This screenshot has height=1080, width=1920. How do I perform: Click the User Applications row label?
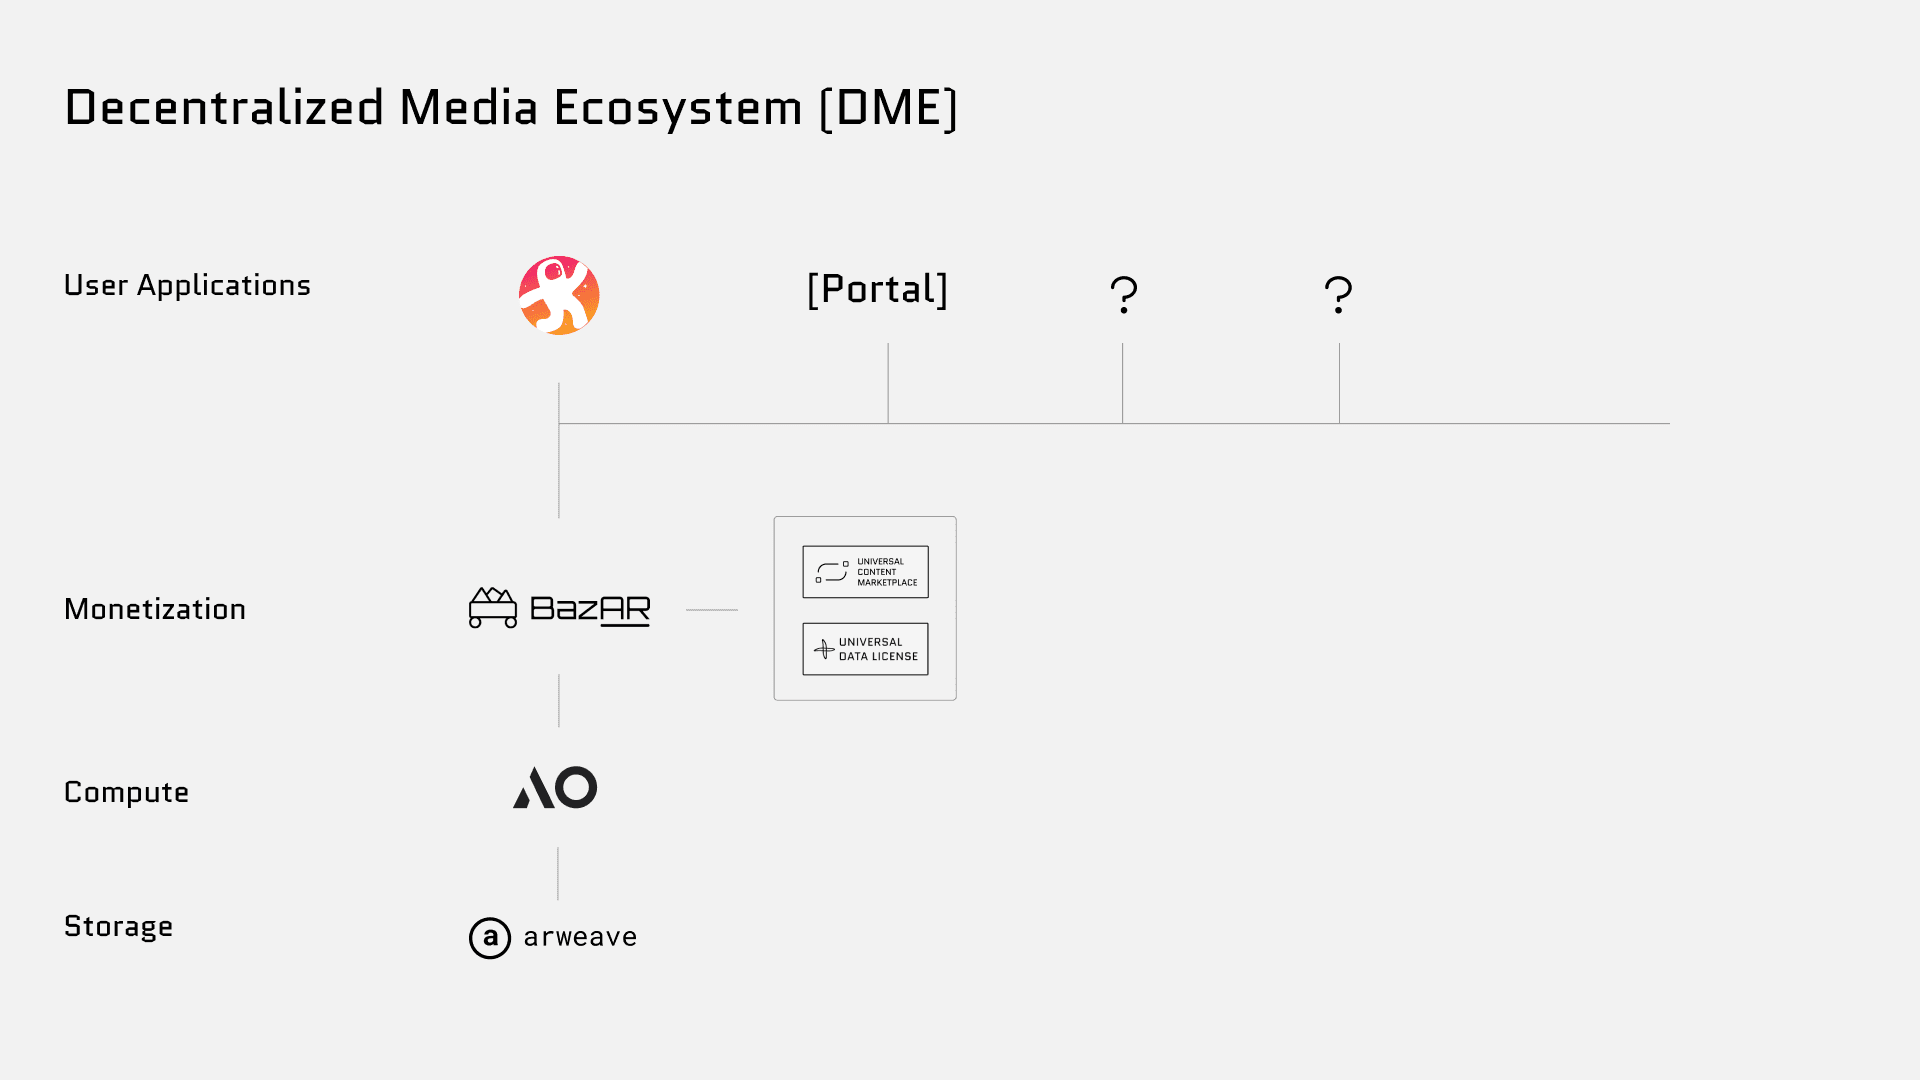pos(187,286)
